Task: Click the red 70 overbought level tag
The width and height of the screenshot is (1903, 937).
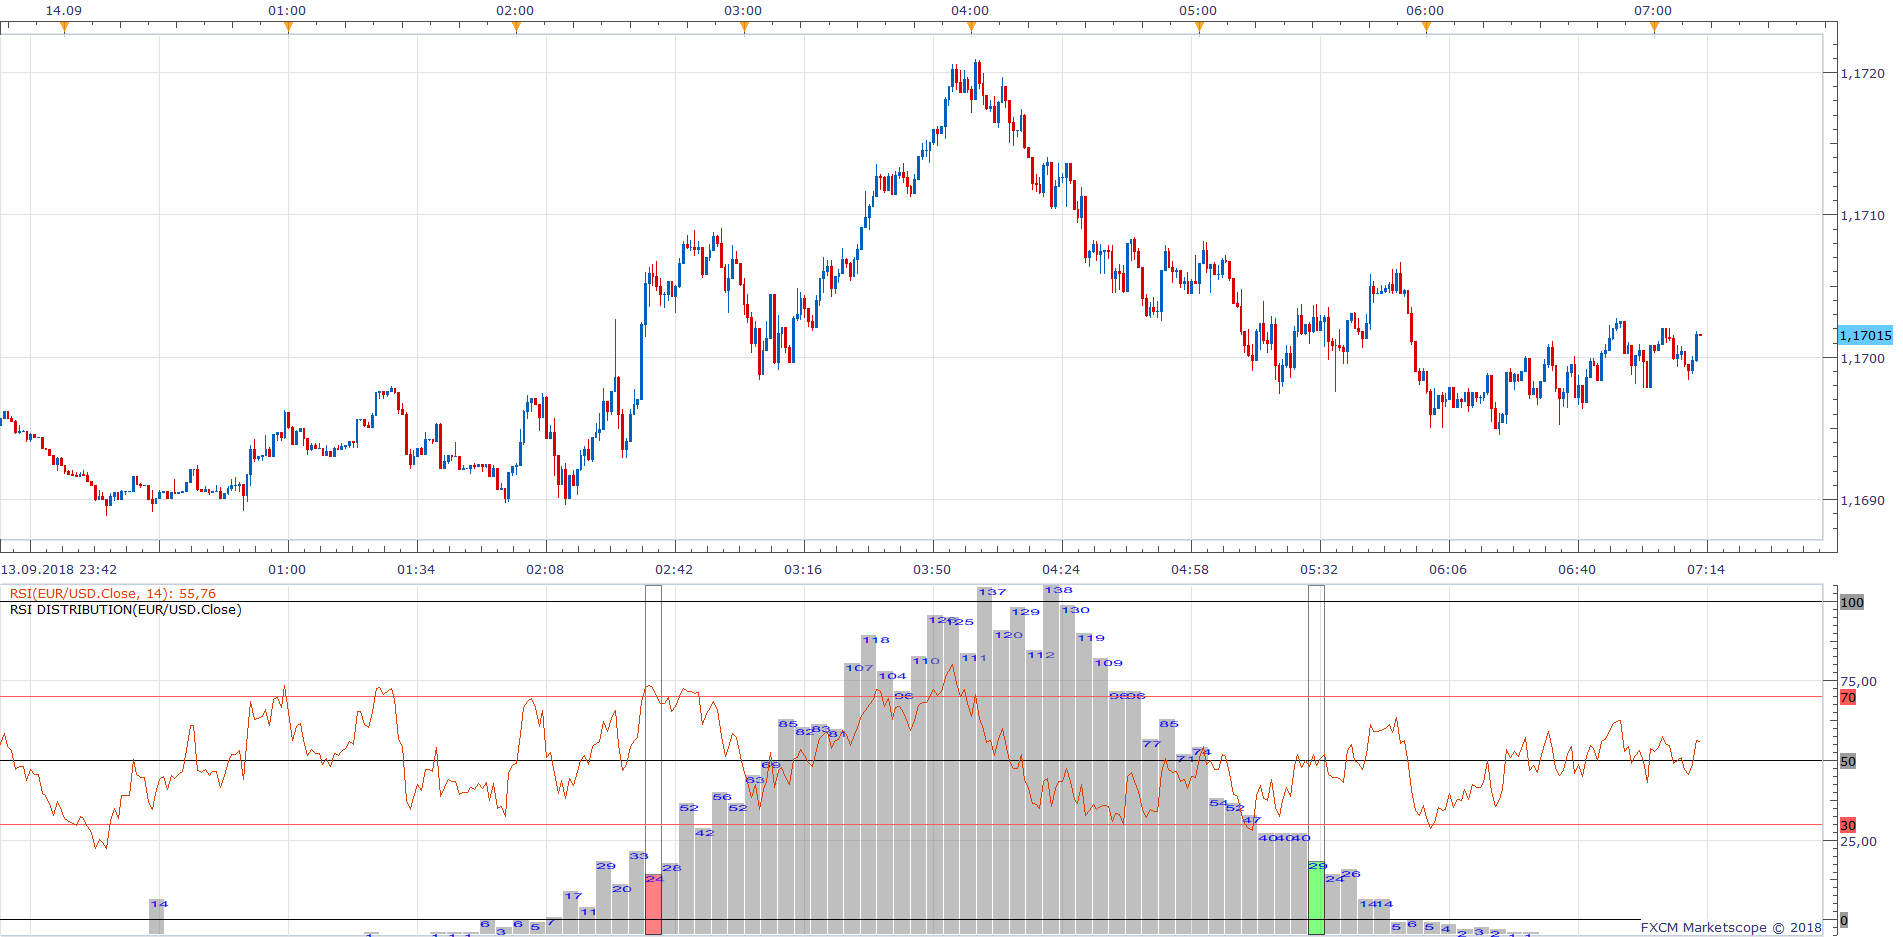Action: pos(1848,697)
